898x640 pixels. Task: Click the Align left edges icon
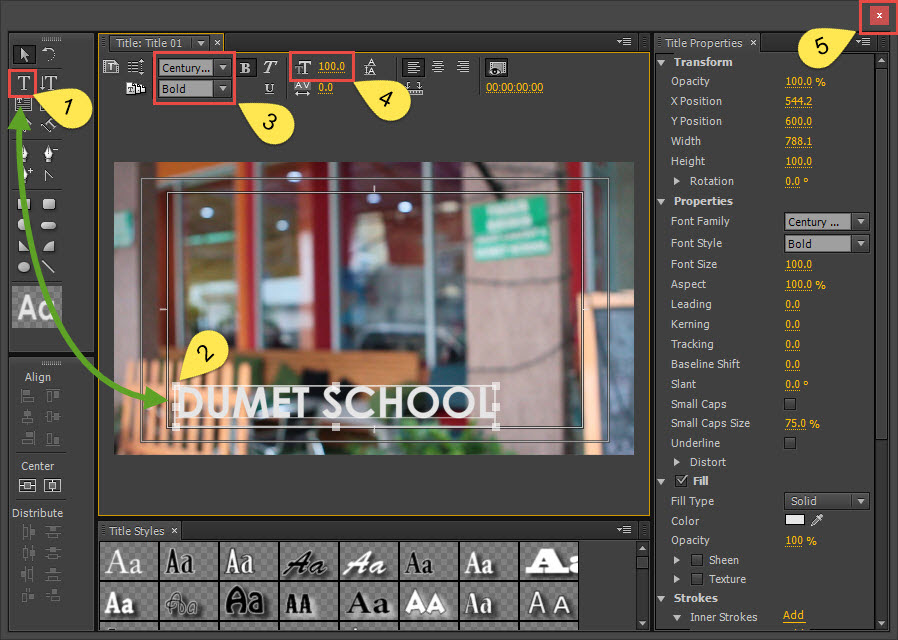tap(27, 396)
